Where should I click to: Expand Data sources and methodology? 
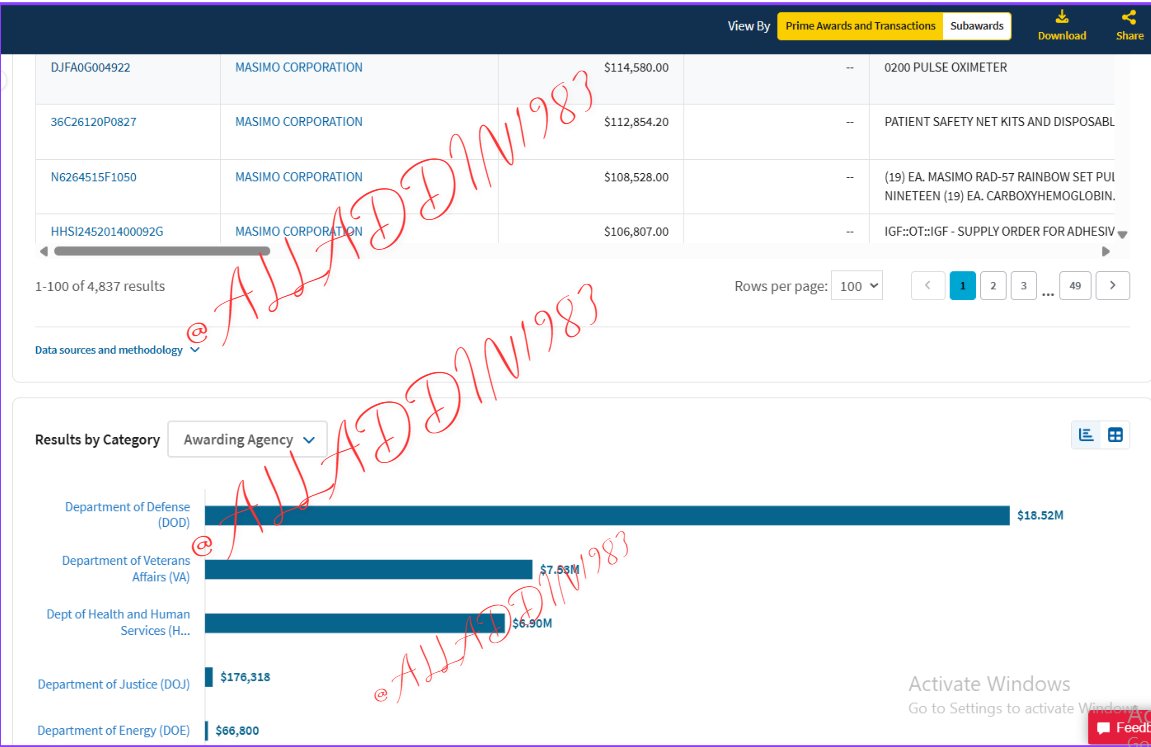click(117, 350)
